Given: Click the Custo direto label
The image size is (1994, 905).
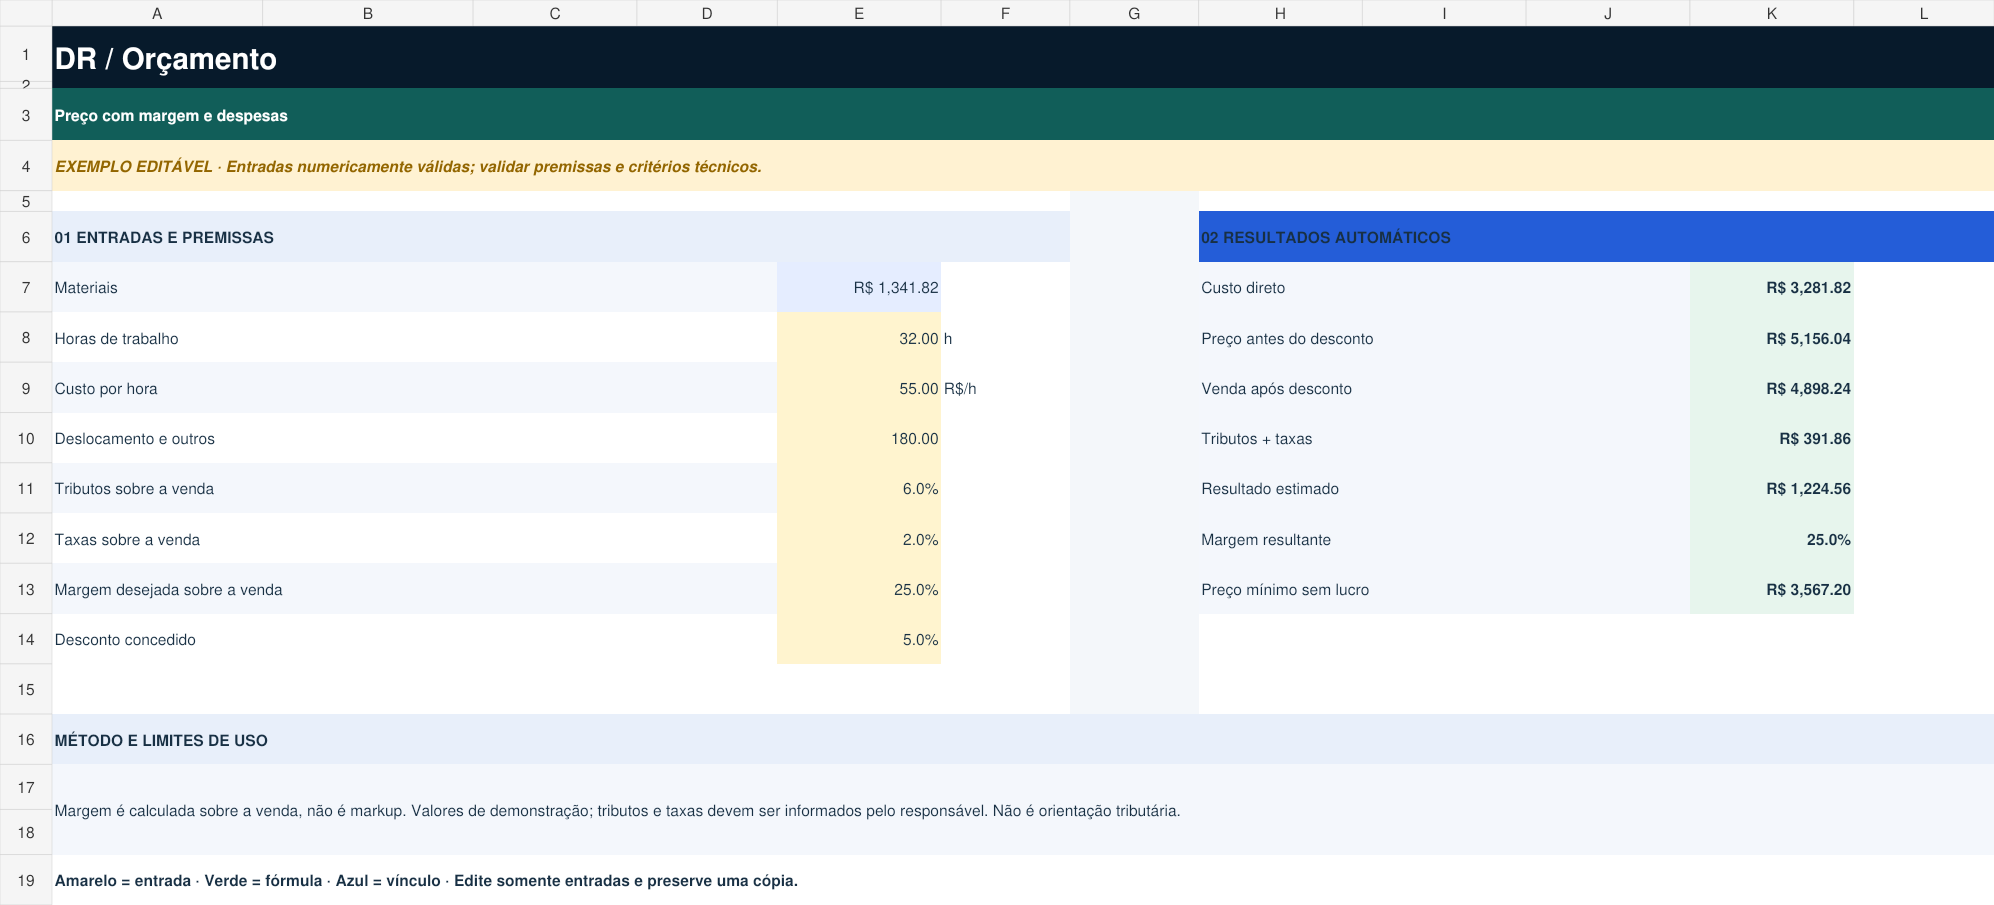Looking at the screenshot, I should pos(1444,287).
